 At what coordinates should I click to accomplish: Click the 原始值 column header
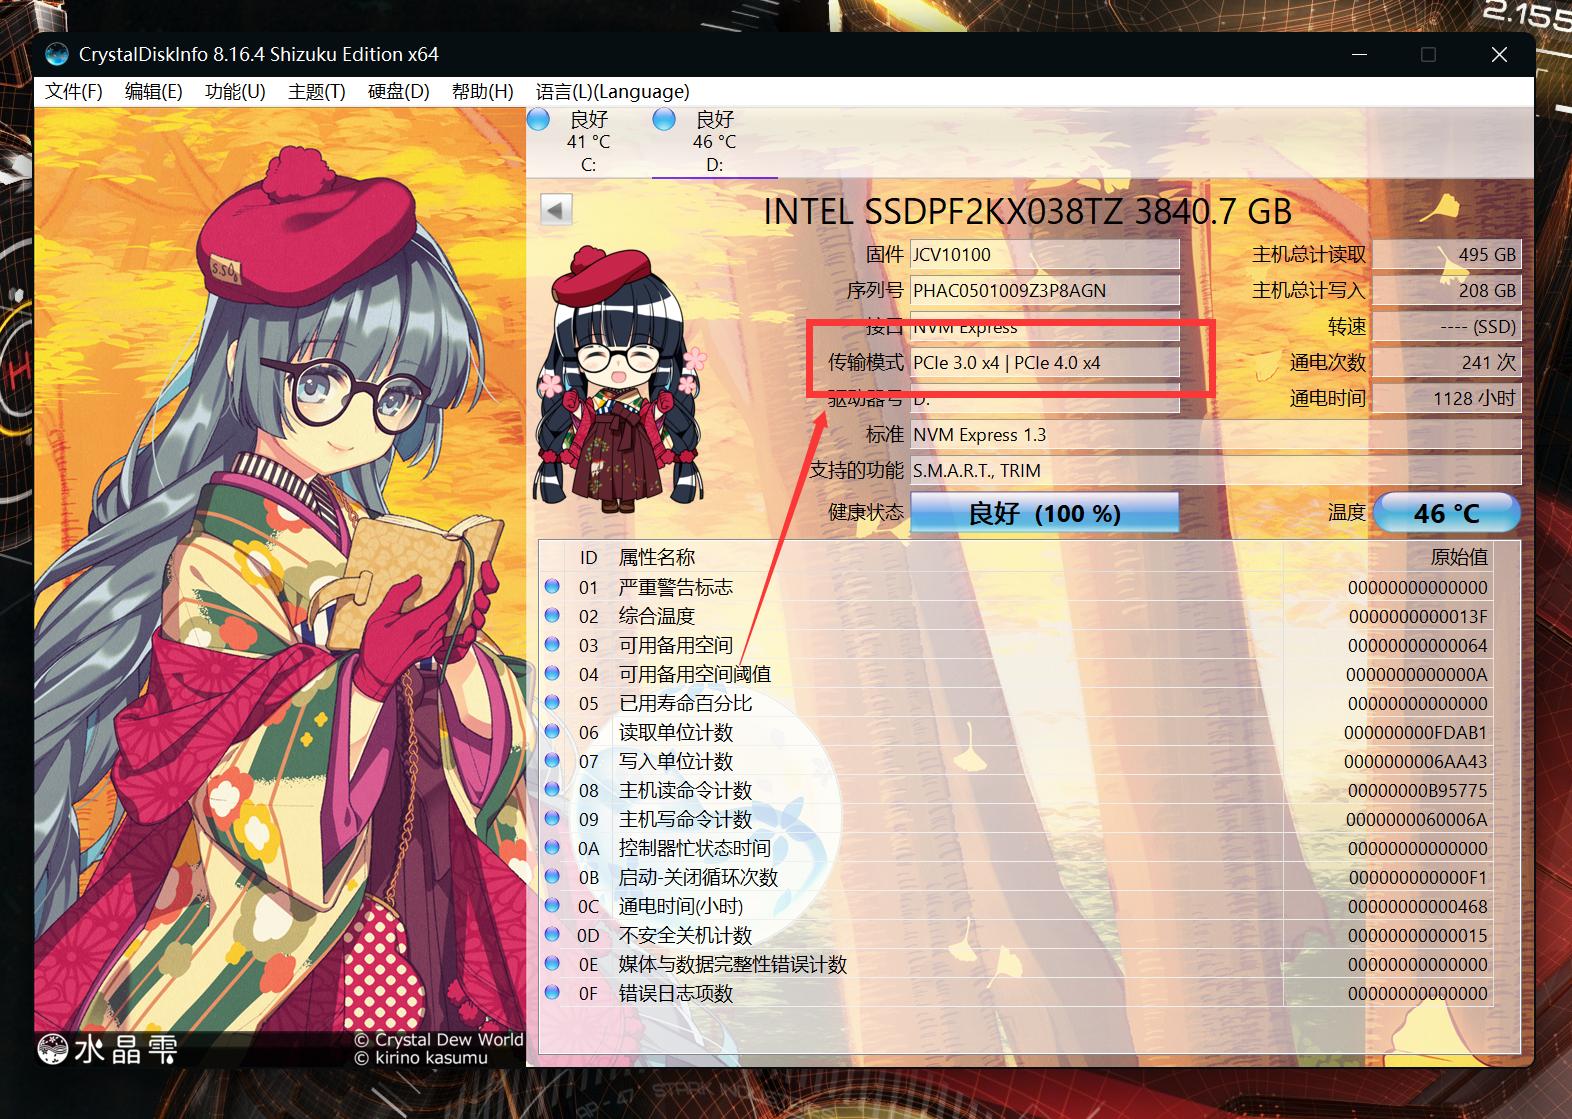[1458, 557]
